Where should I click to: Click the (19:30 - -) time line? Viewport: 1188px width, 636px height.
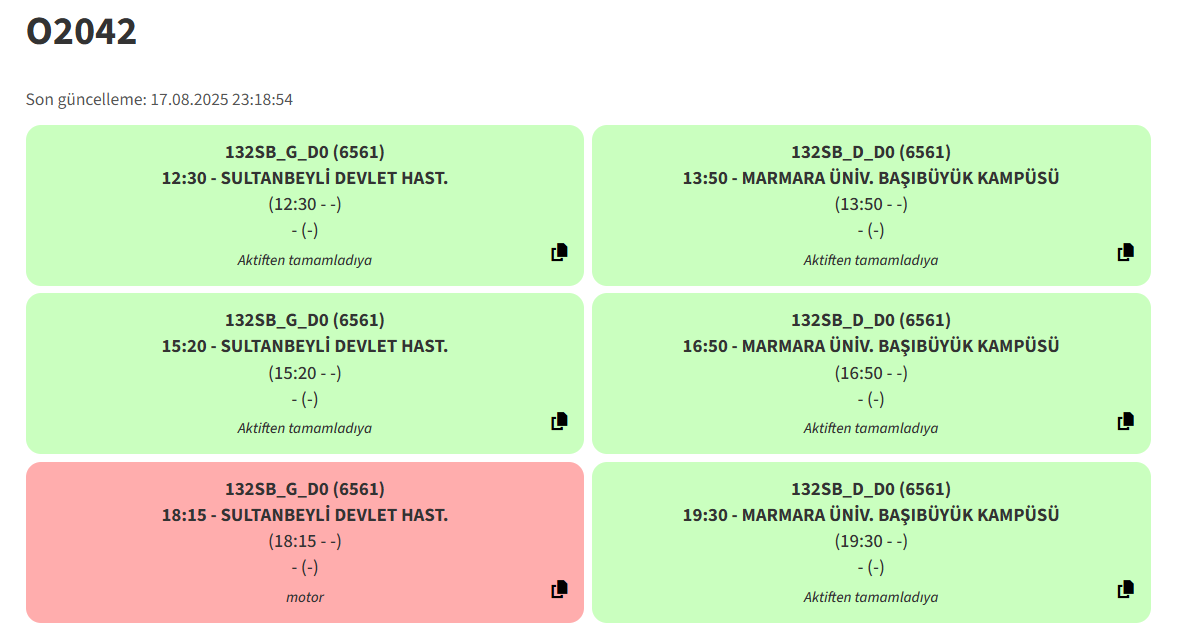click(871, 541)
